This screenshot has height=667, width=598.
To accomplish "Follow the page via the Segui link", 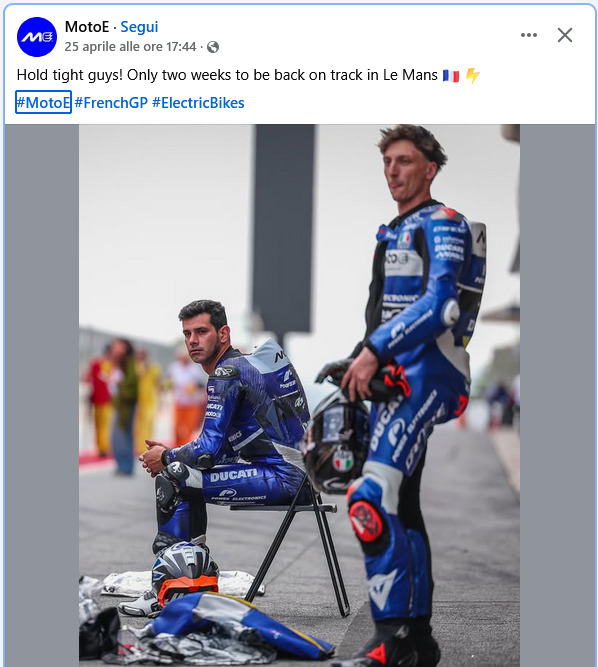I will point(139,27).
